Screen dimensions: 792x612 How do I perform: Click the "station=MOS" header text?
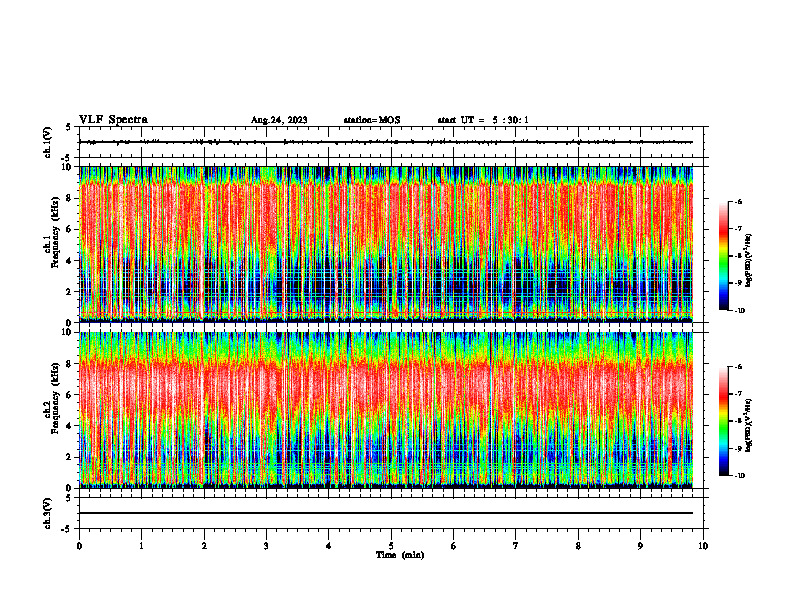372,120
